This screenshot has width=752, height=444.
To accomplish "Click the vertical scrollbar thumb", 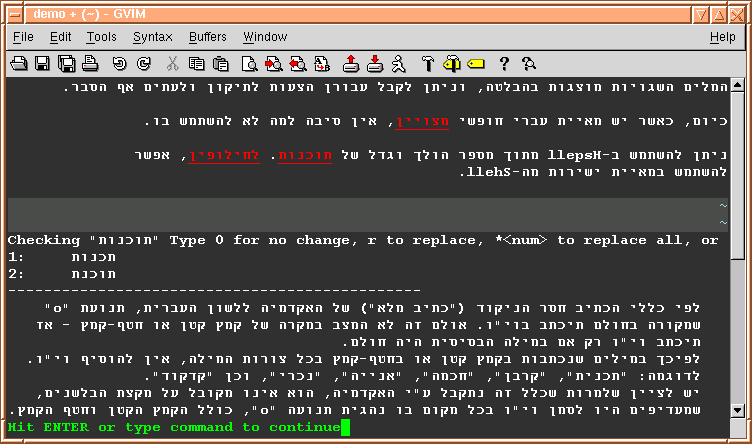I will pyautogui.click(x=737, y=175).
